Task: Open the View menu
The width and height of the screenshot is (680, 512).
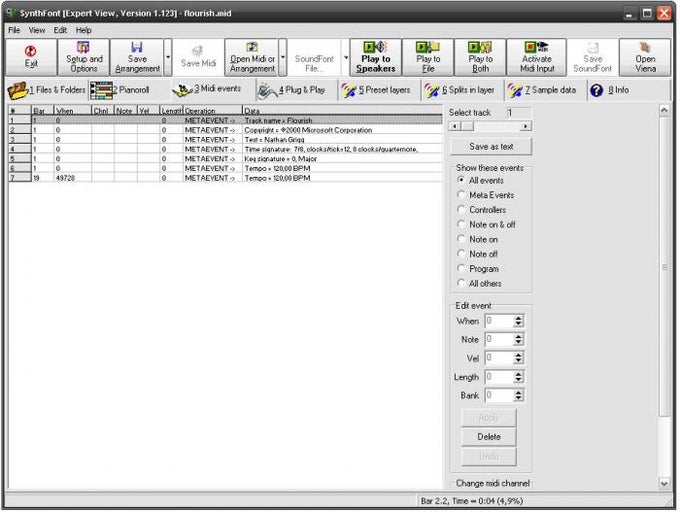Action: click(x=37, y=30)
